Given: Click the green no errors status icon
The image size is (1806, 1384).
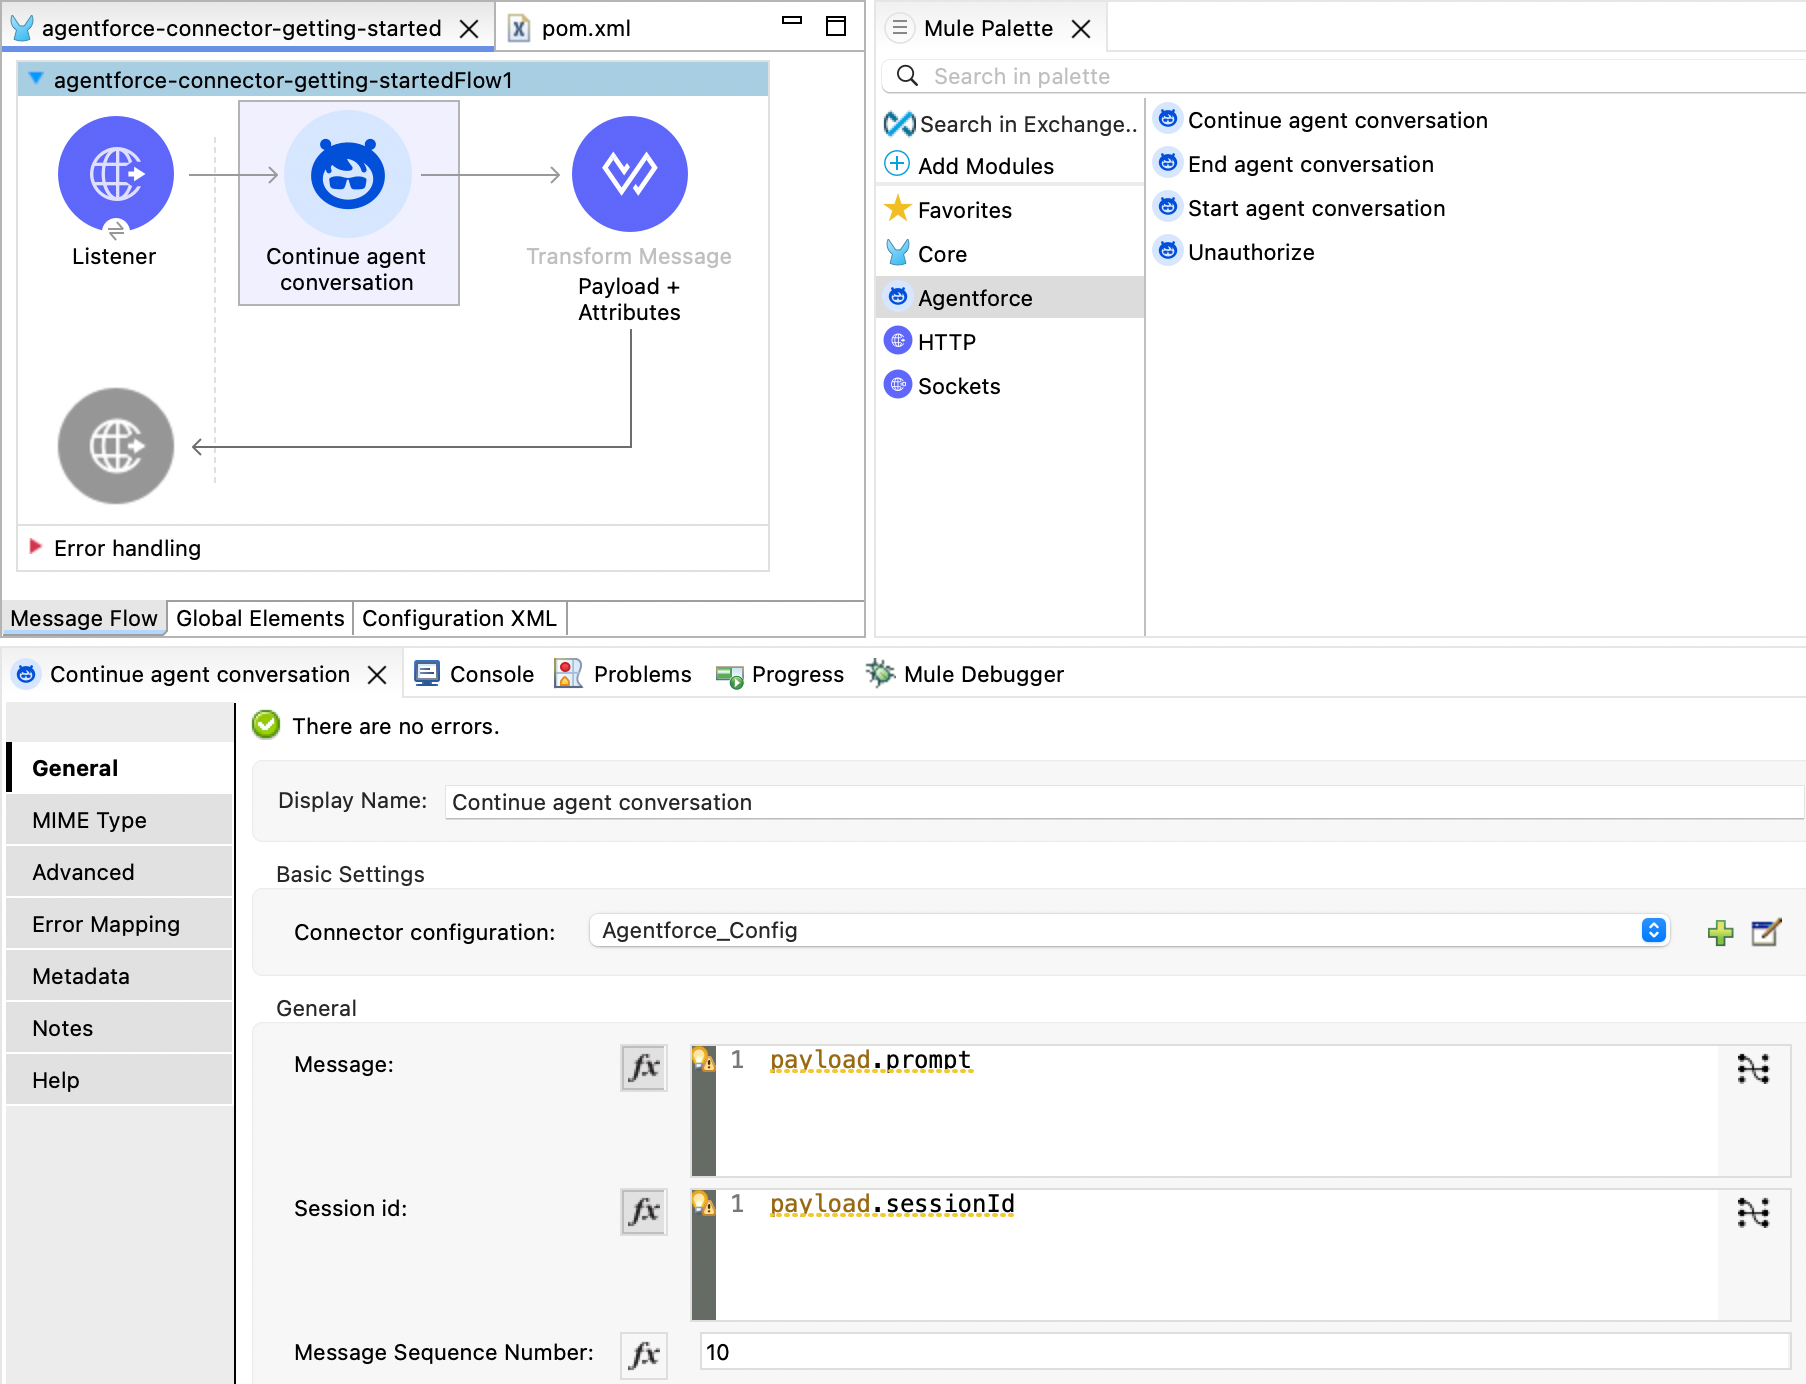Looking at the screenshot, I should 266,725.
